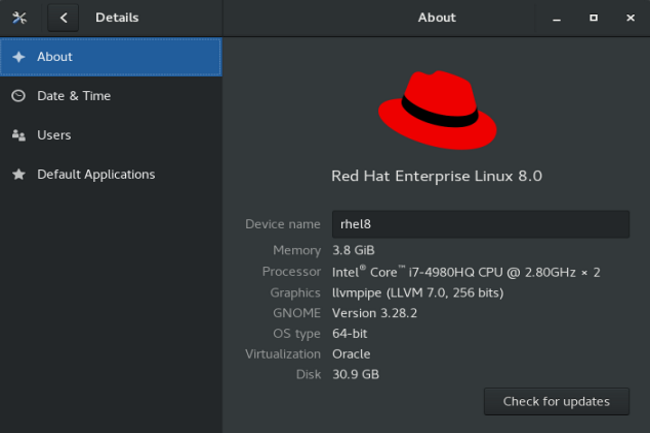The height and width of the screenshot is (433, 650).
Task: Focus the Device name field containing rhel8
Action: tap(480, 224)
